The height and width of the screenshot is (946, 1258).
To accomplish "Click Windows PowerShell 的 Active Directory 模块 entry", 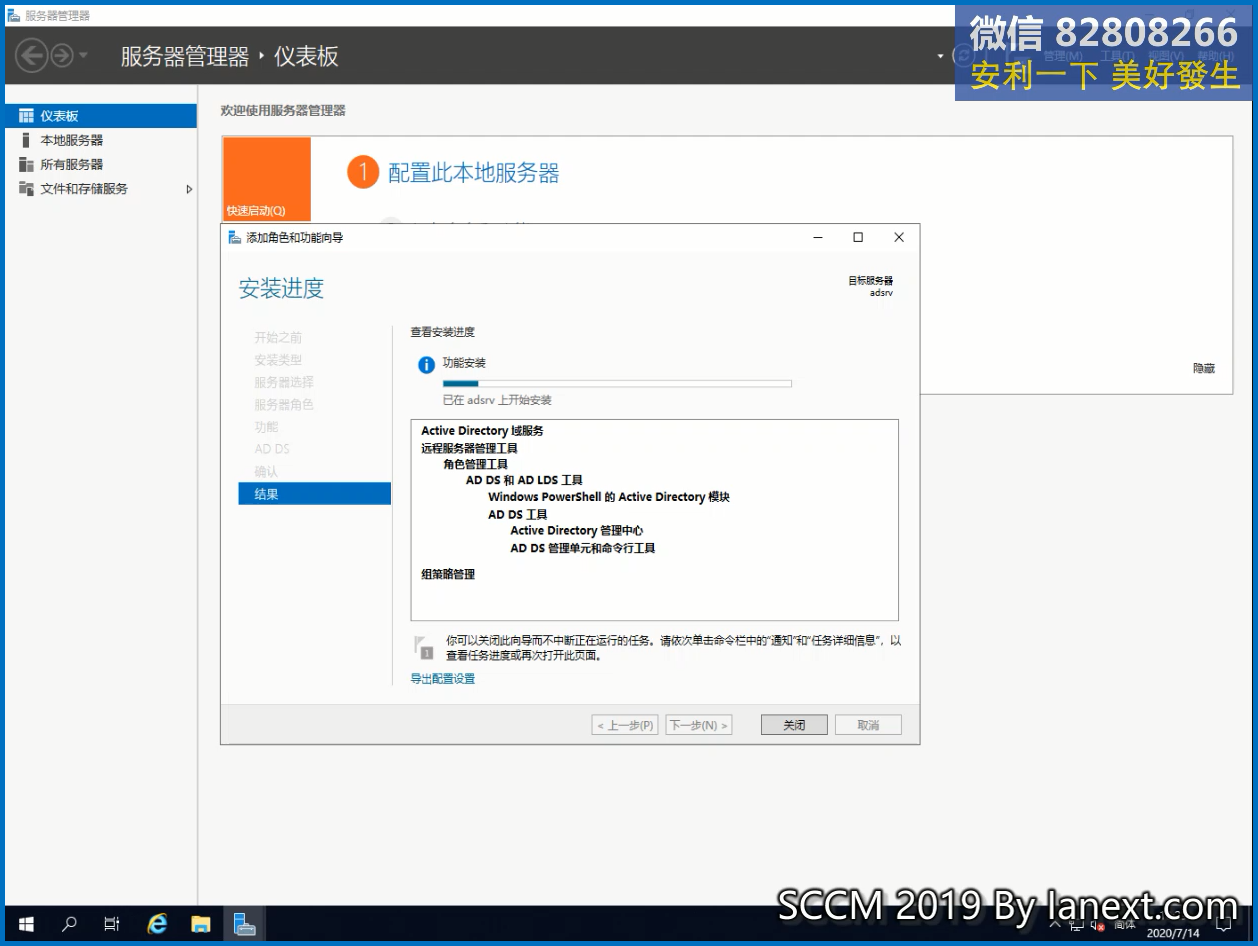I will click(x=609, y=497).
